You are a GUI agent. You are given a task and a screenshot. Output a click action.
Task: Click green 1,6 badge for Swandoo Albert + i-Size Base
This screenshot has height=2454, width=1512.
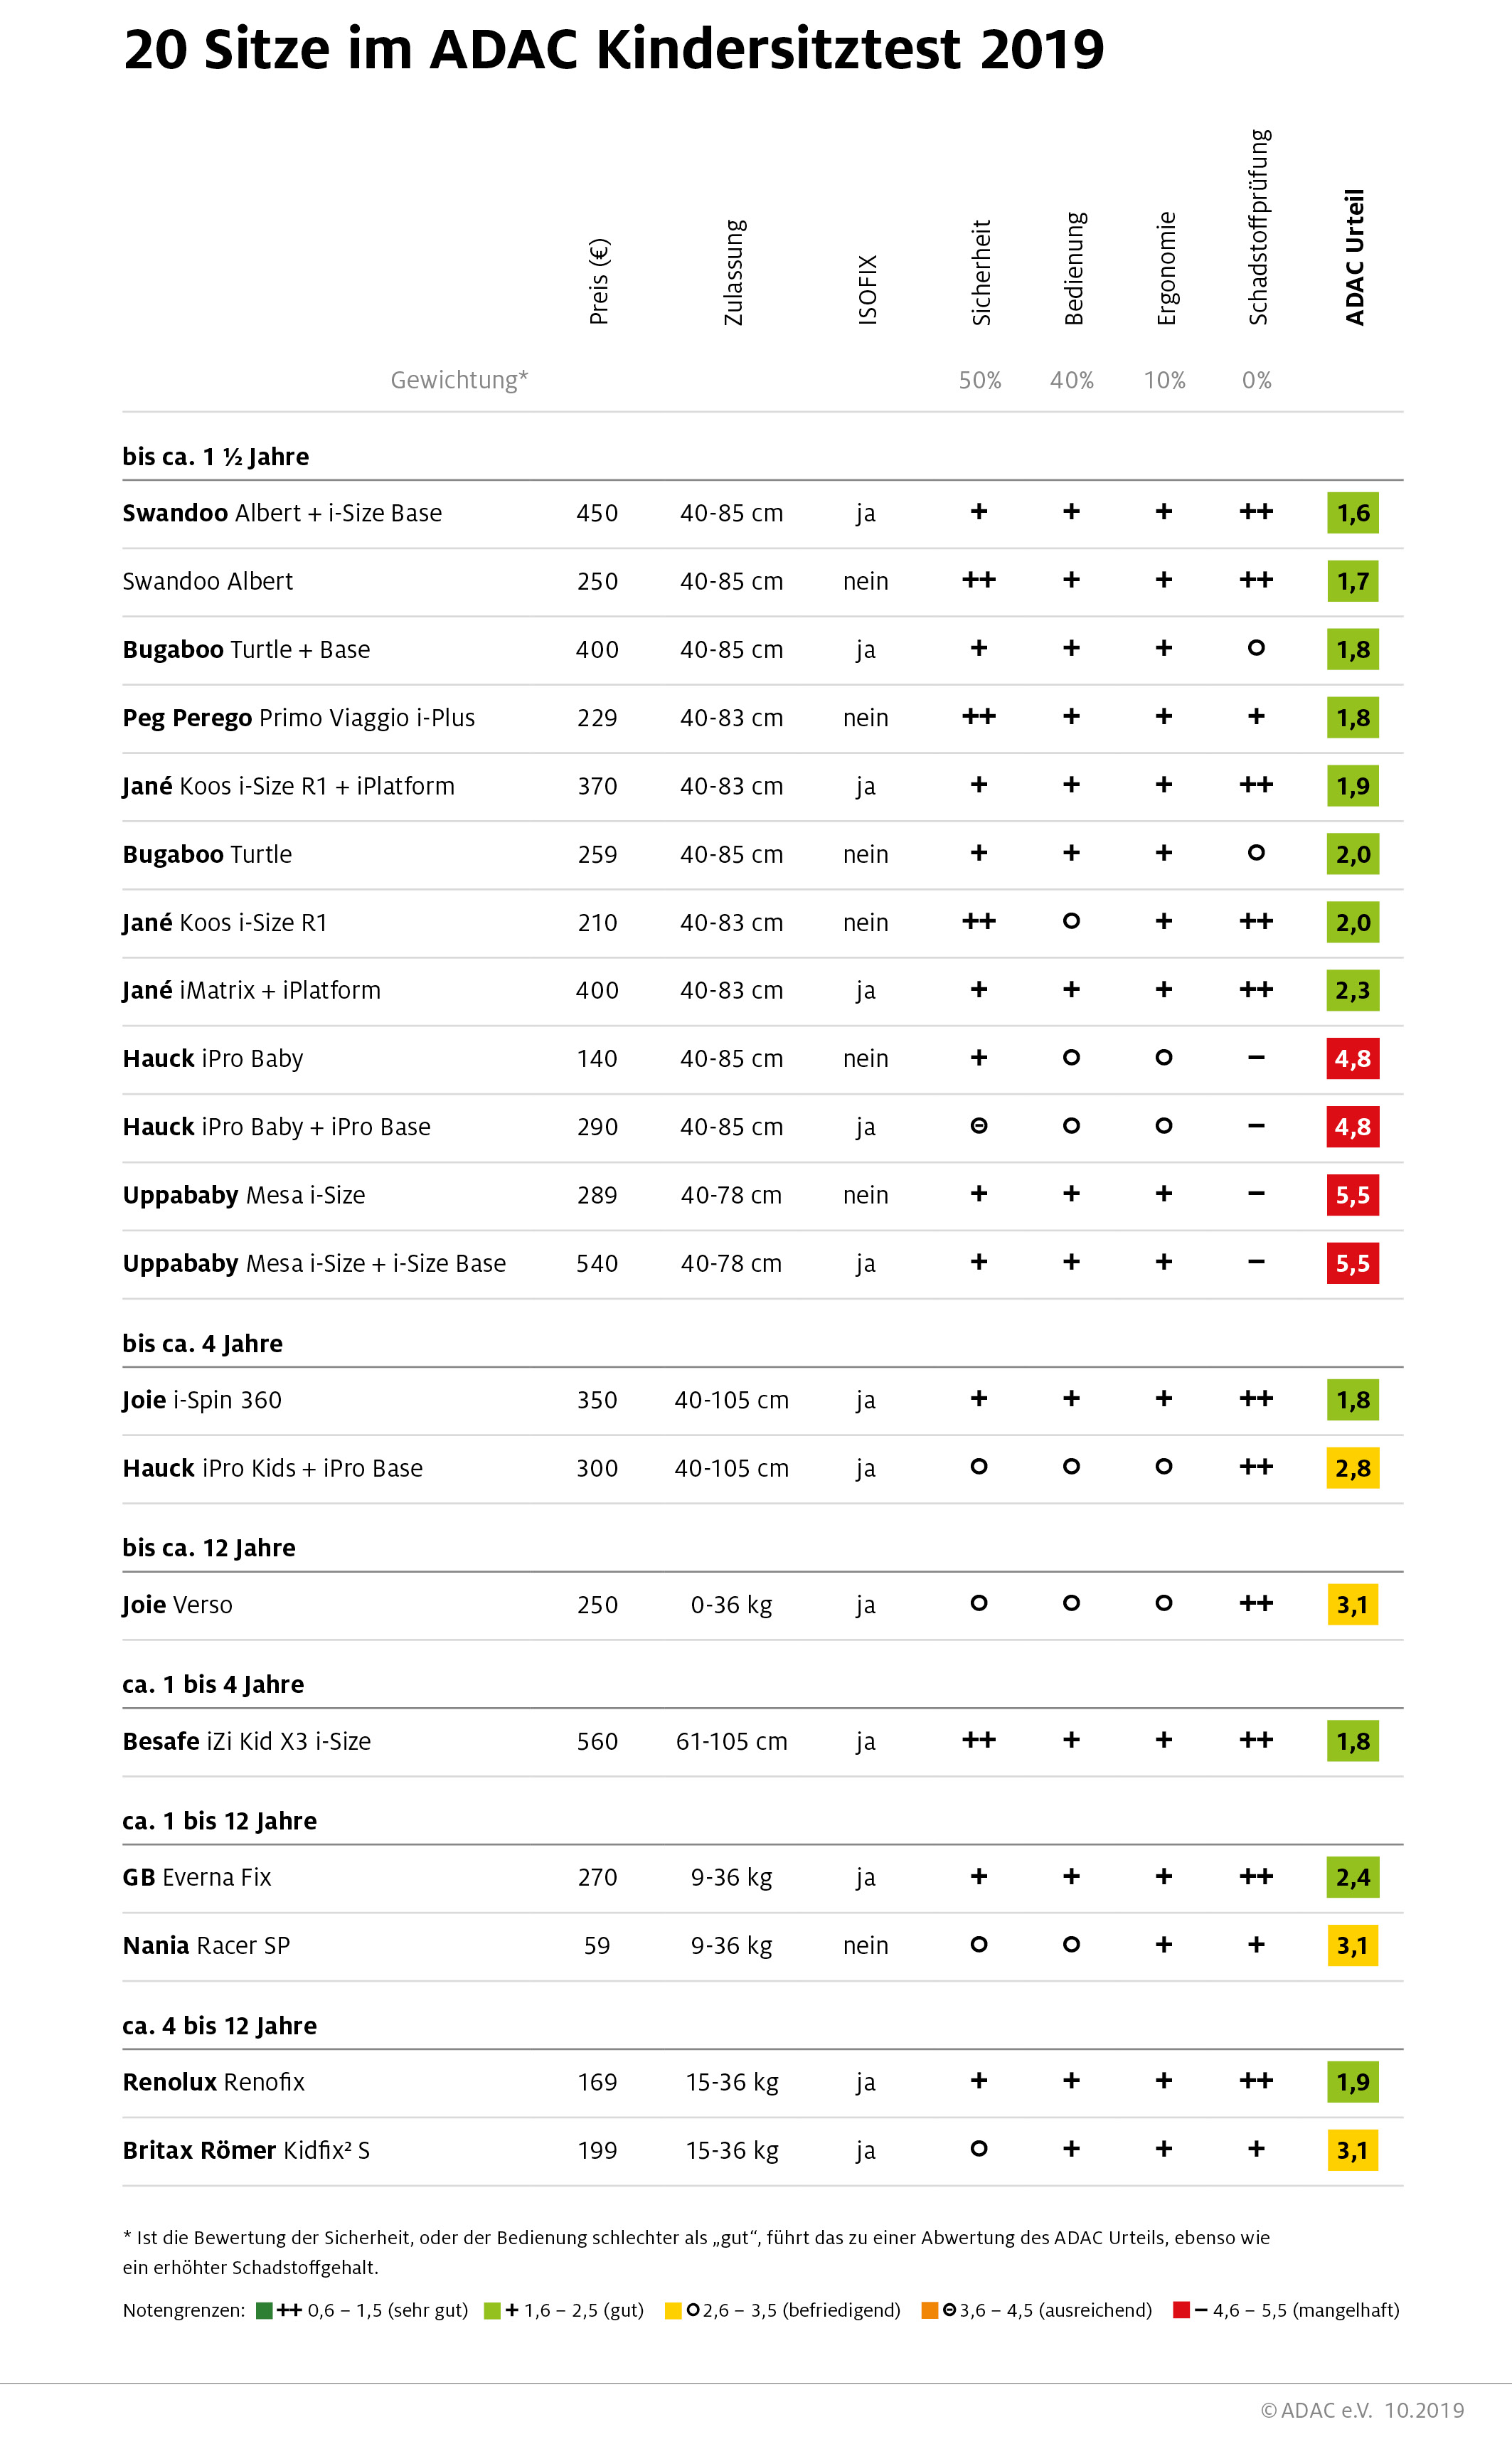1352,513
